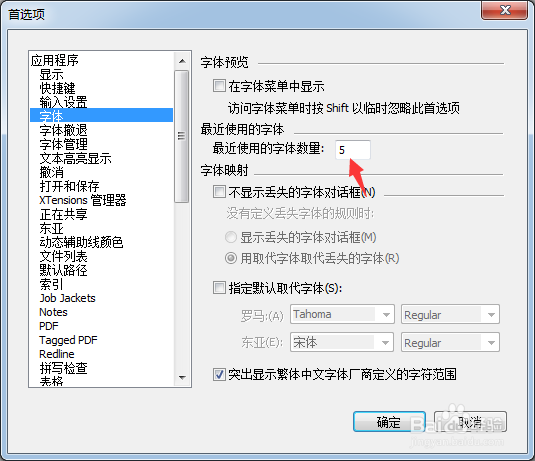Open the XTensions 管理器 category
The height and width of the screenshot is (461, 535).
pos(83,200)
